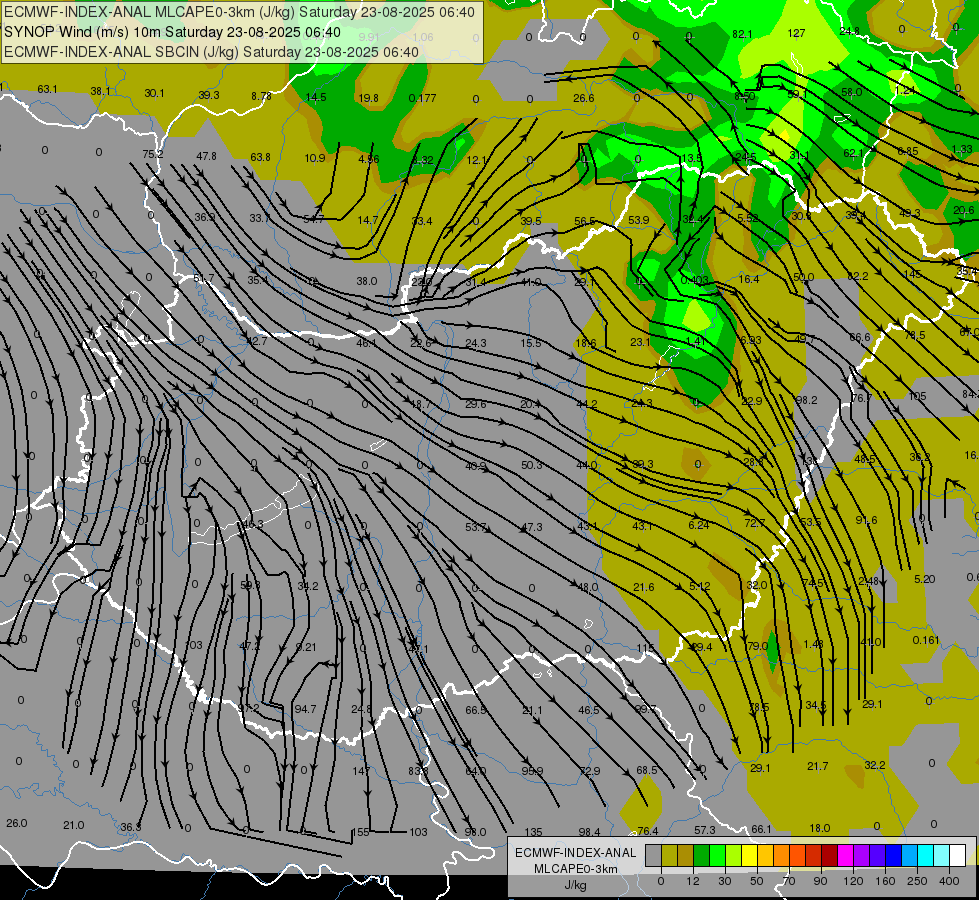Viewport: 979px width, 900px height.
Task: Click the map value 135
Action: (533, 832)
